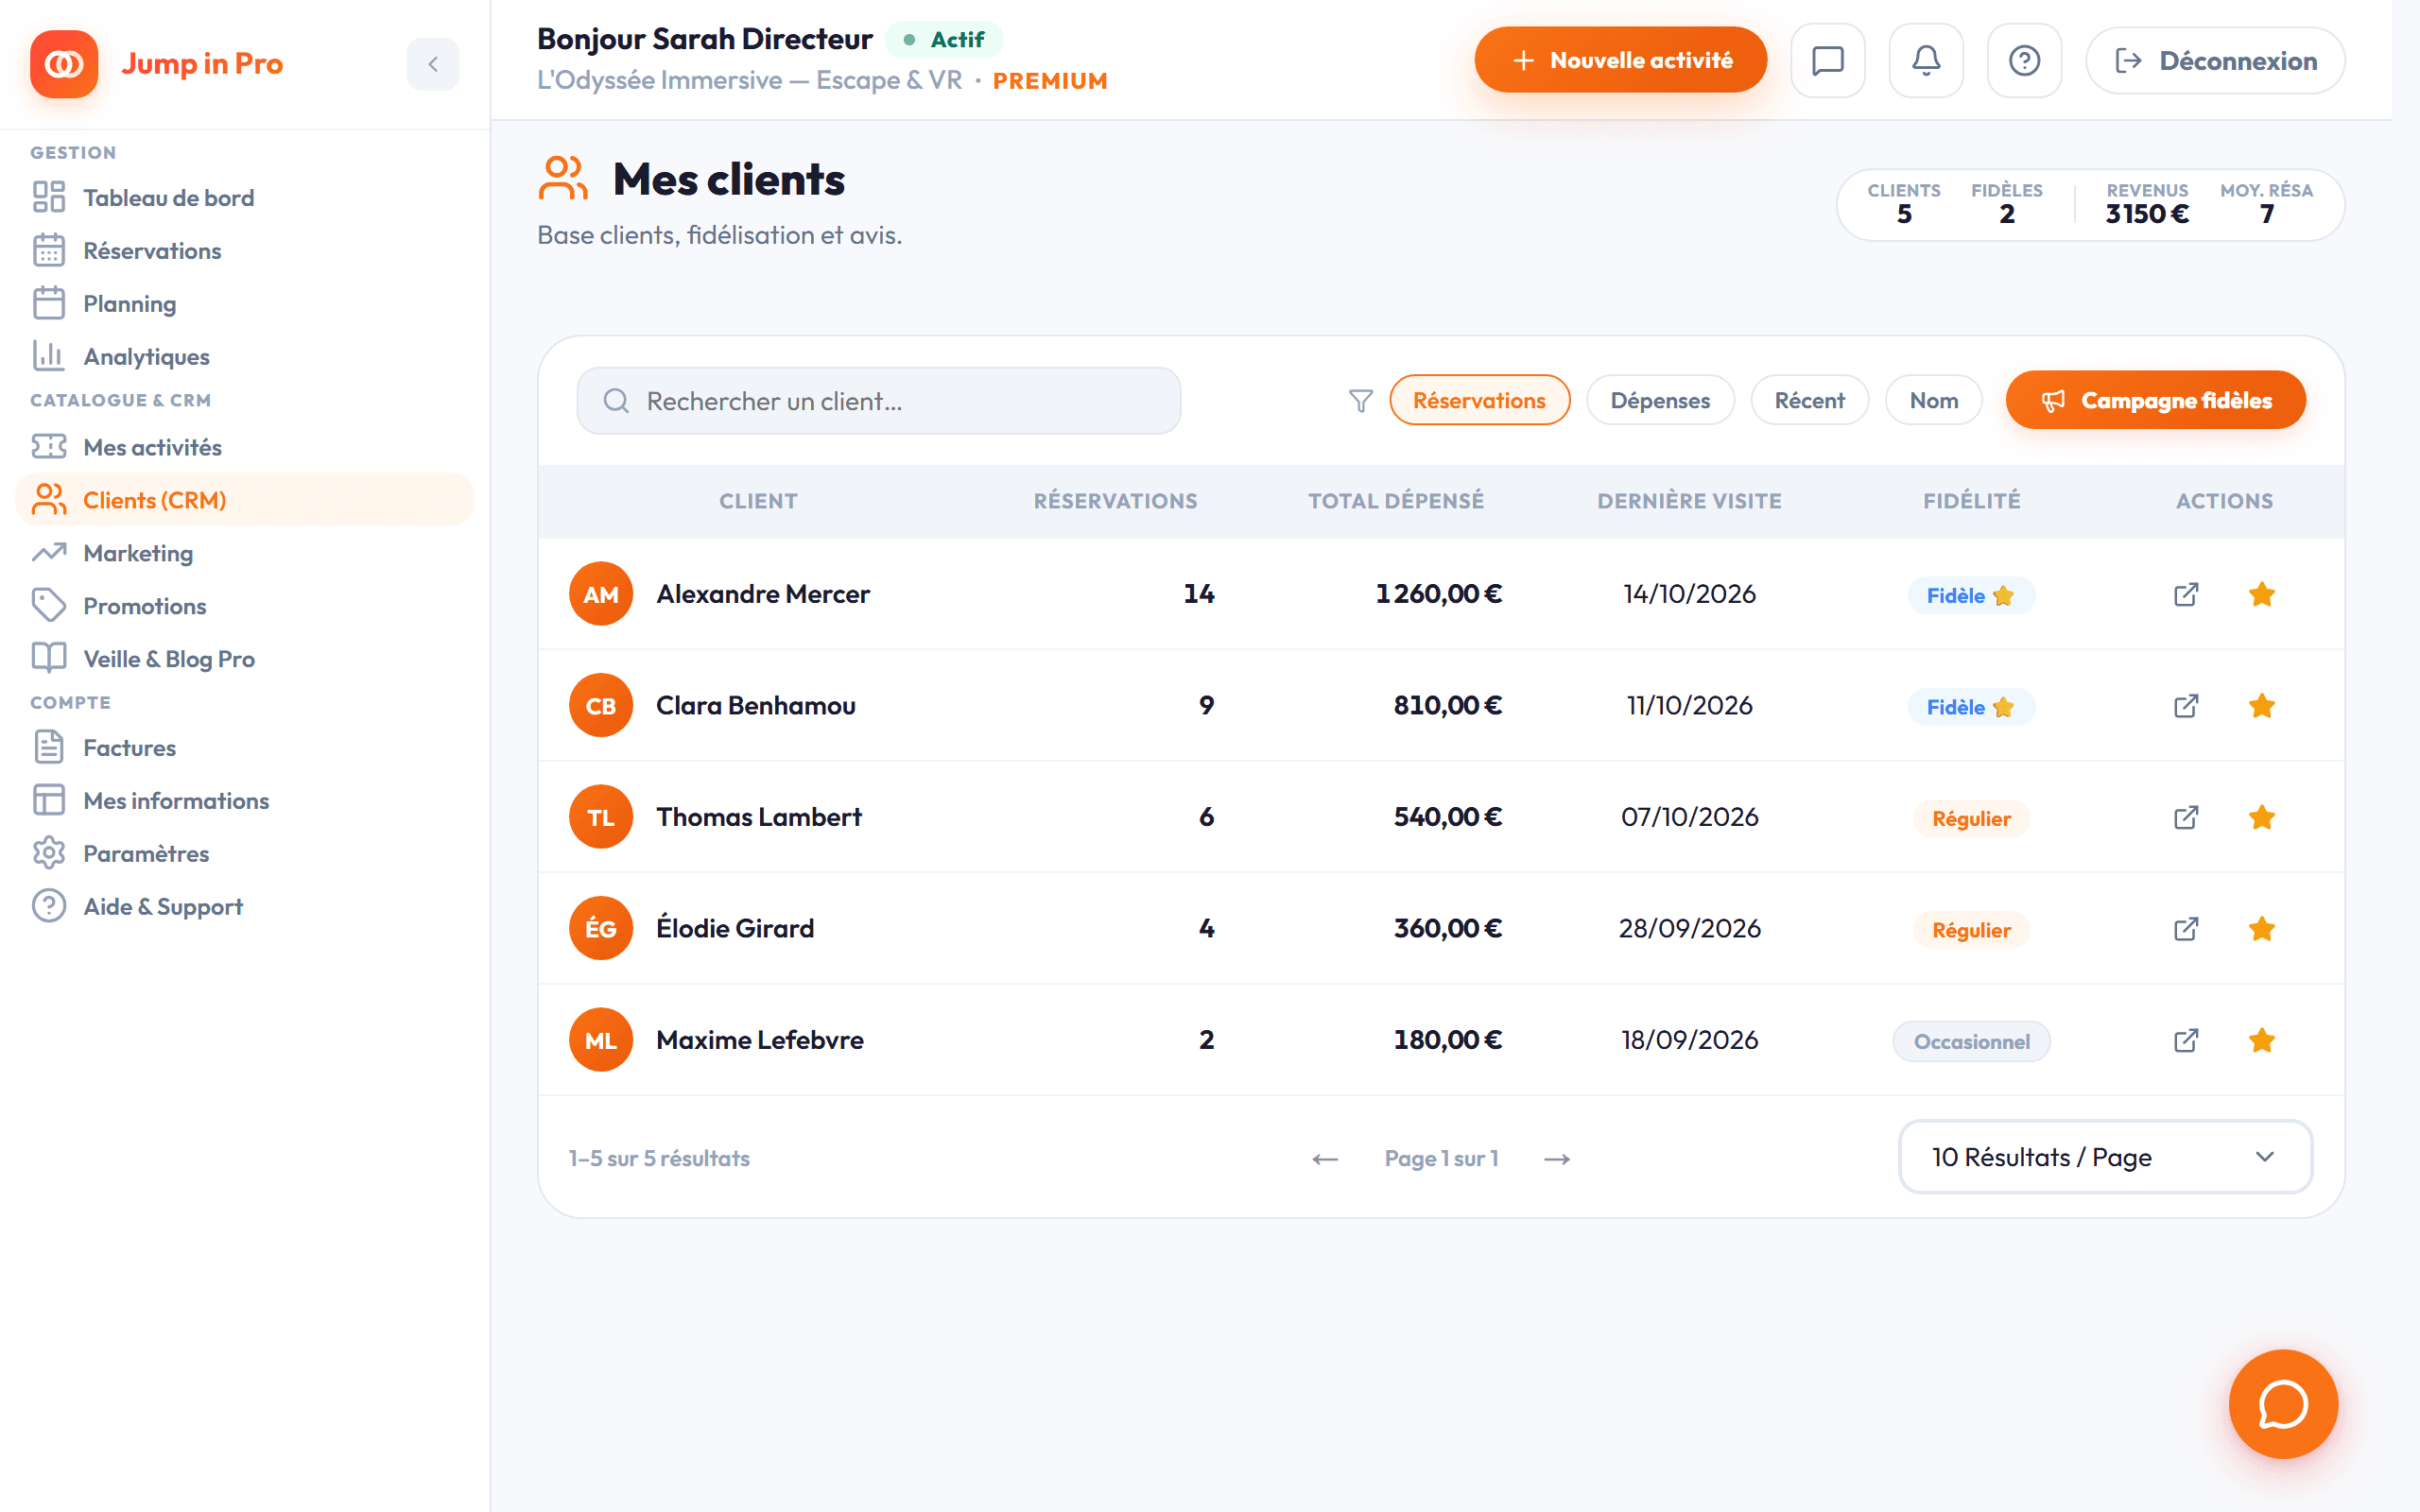Open Thomas Lambert's external link icon
Viewport: 2420px width, 1512px height.
pos(2186,818)
